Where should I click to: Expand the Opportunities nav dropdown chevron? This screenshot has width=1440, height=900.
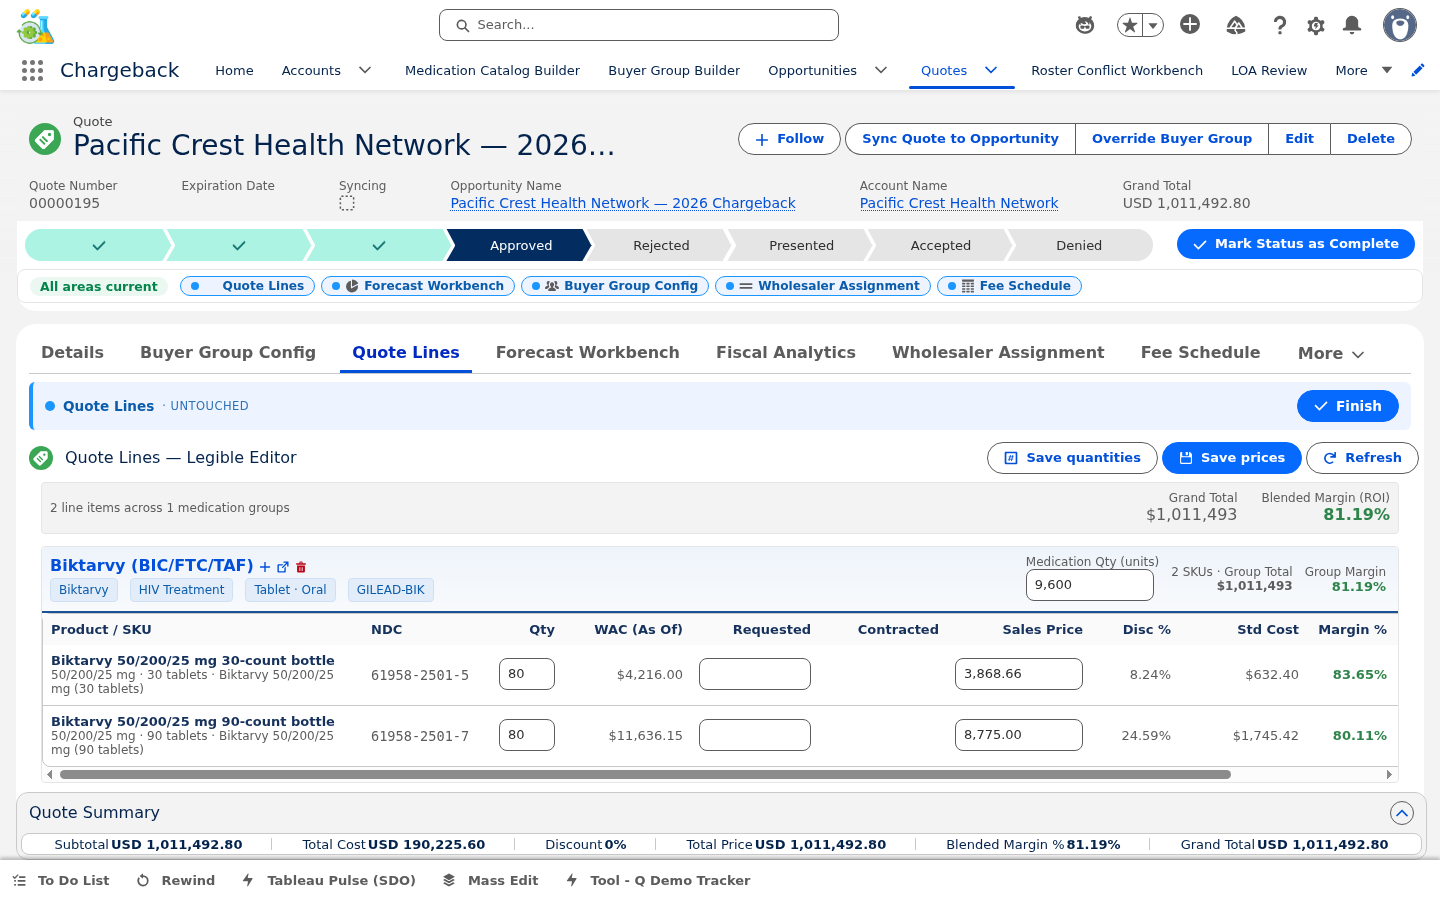coord(881,70)
